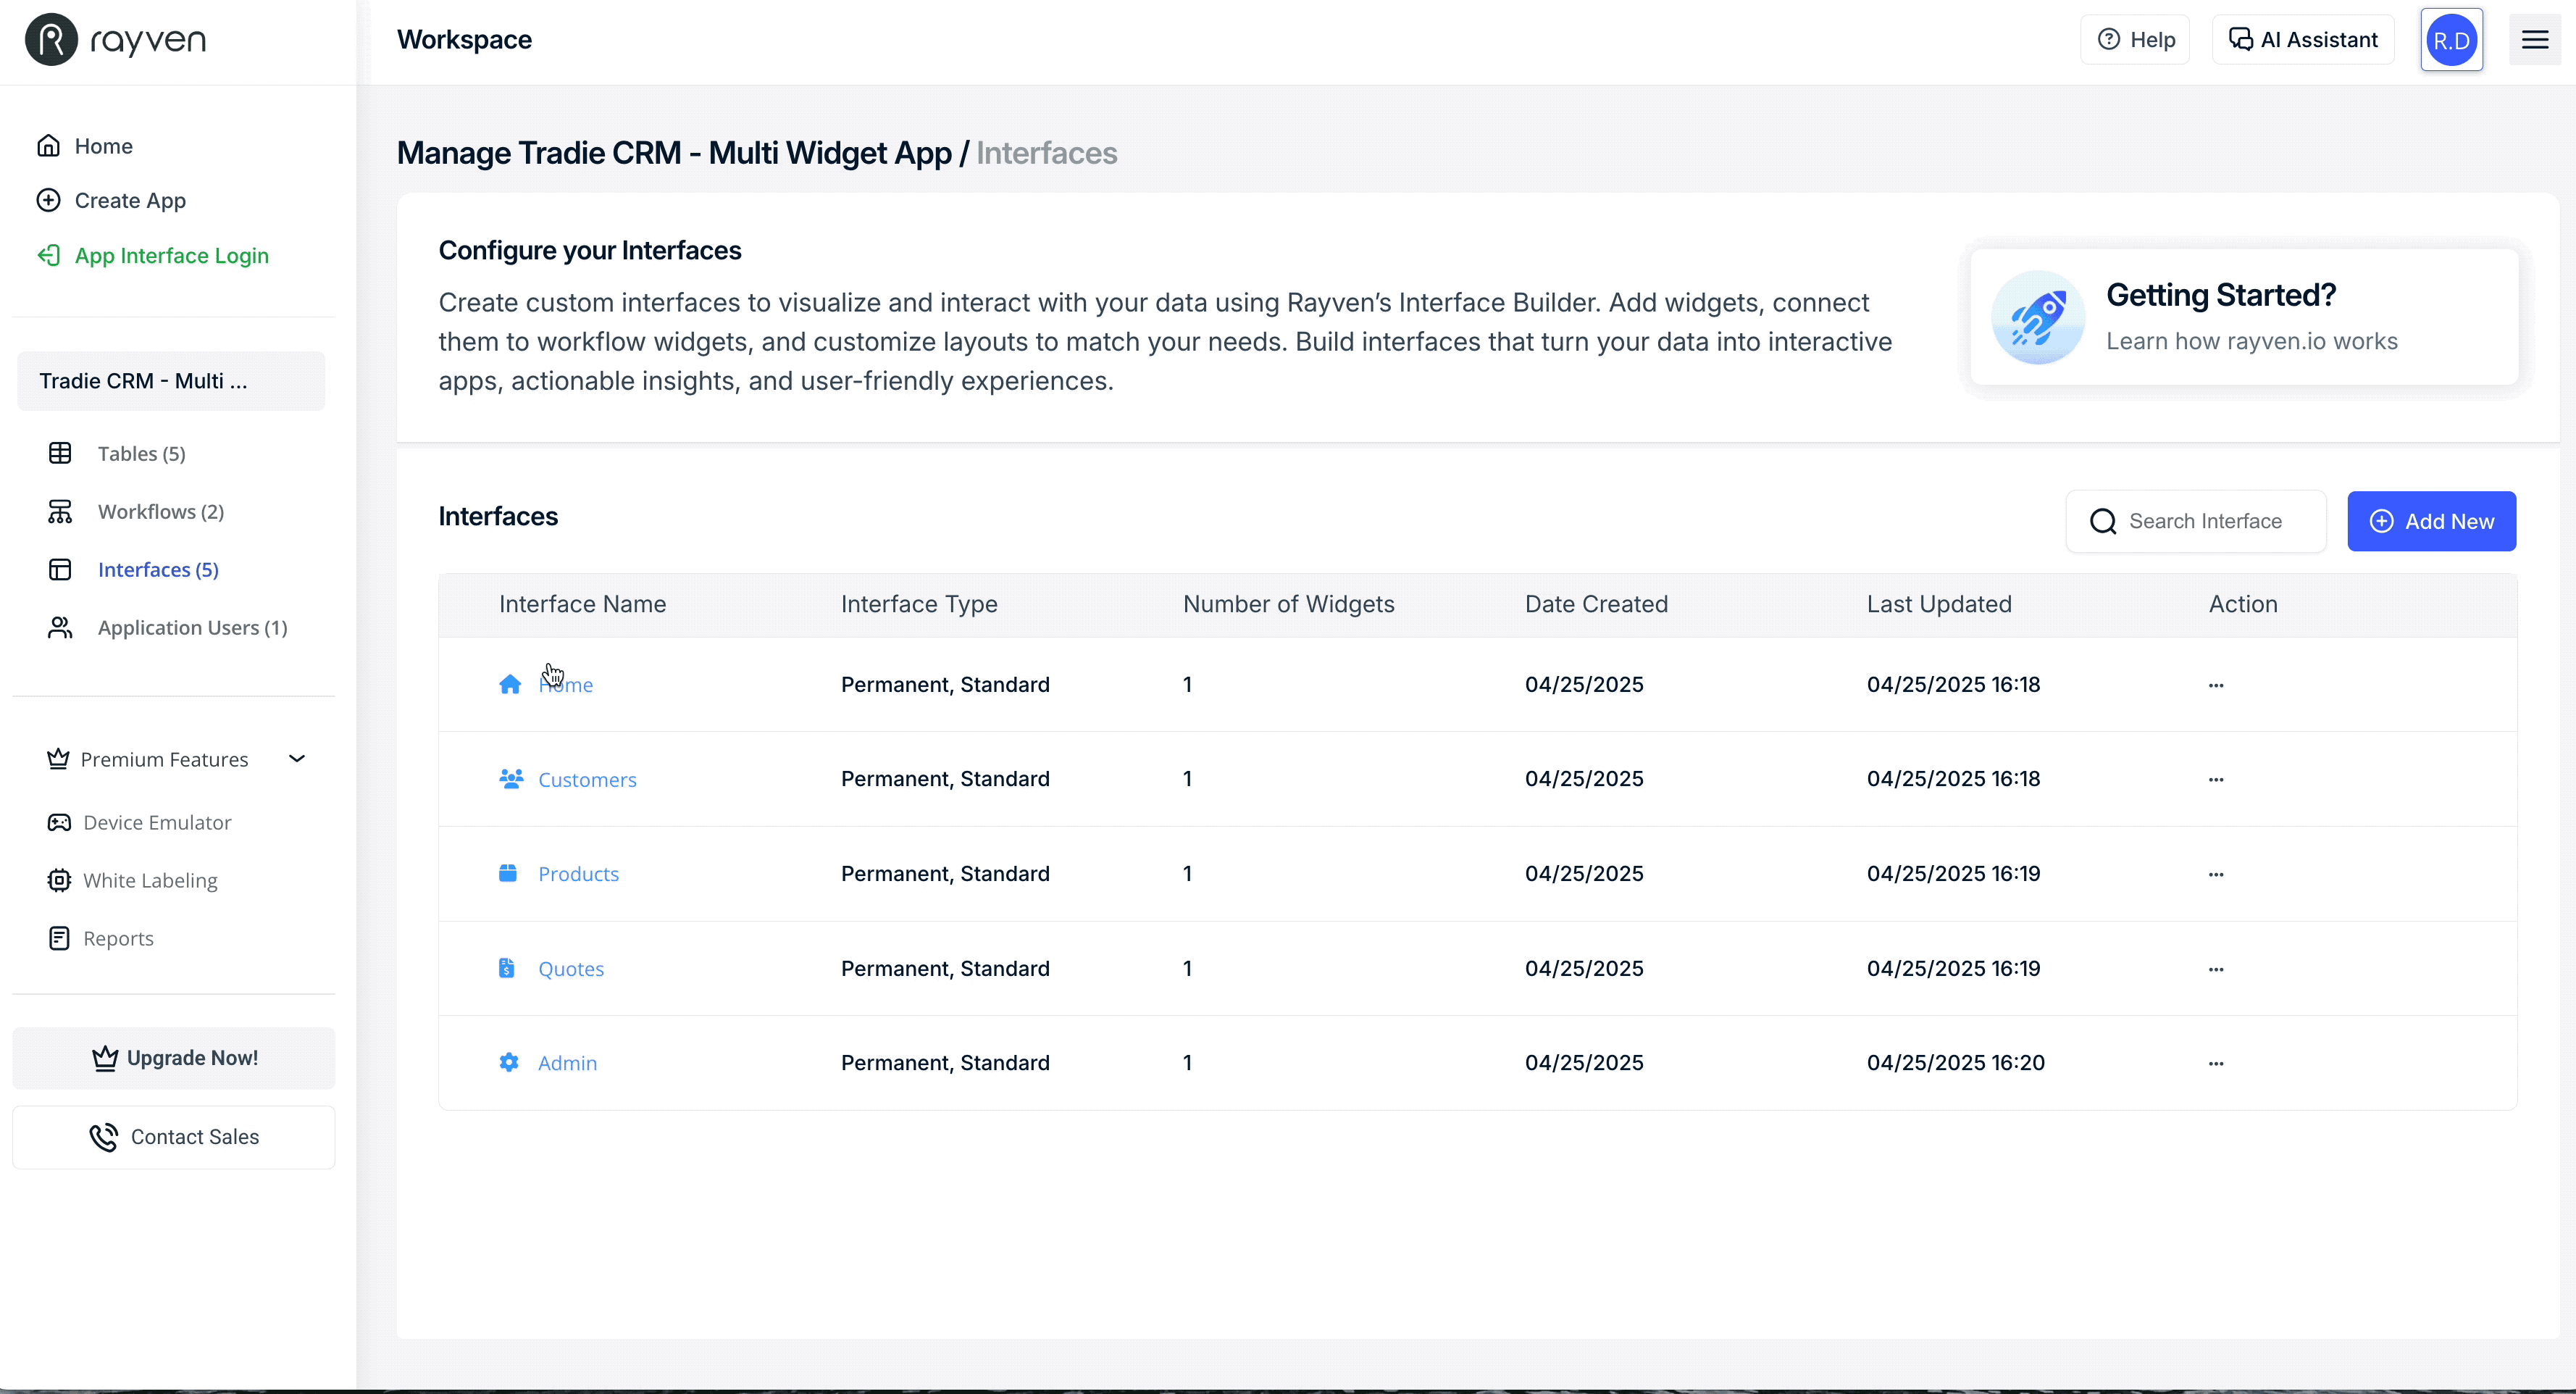This screenshot has height=1394, width=2576.
Task: Click the Number of Widgets header
Action: click(1288, 604)
